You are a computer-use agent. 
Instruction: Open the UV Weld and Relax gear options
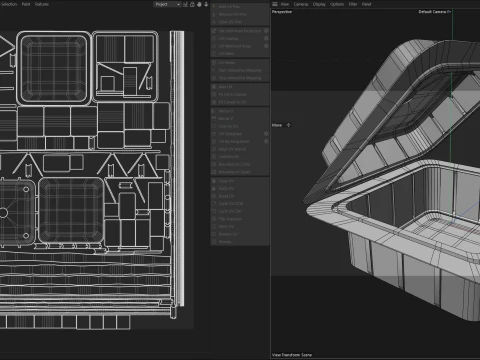point(266,46)
